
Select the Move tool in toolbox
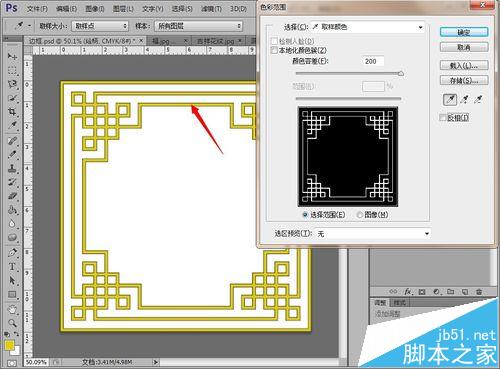coord(12,56)
